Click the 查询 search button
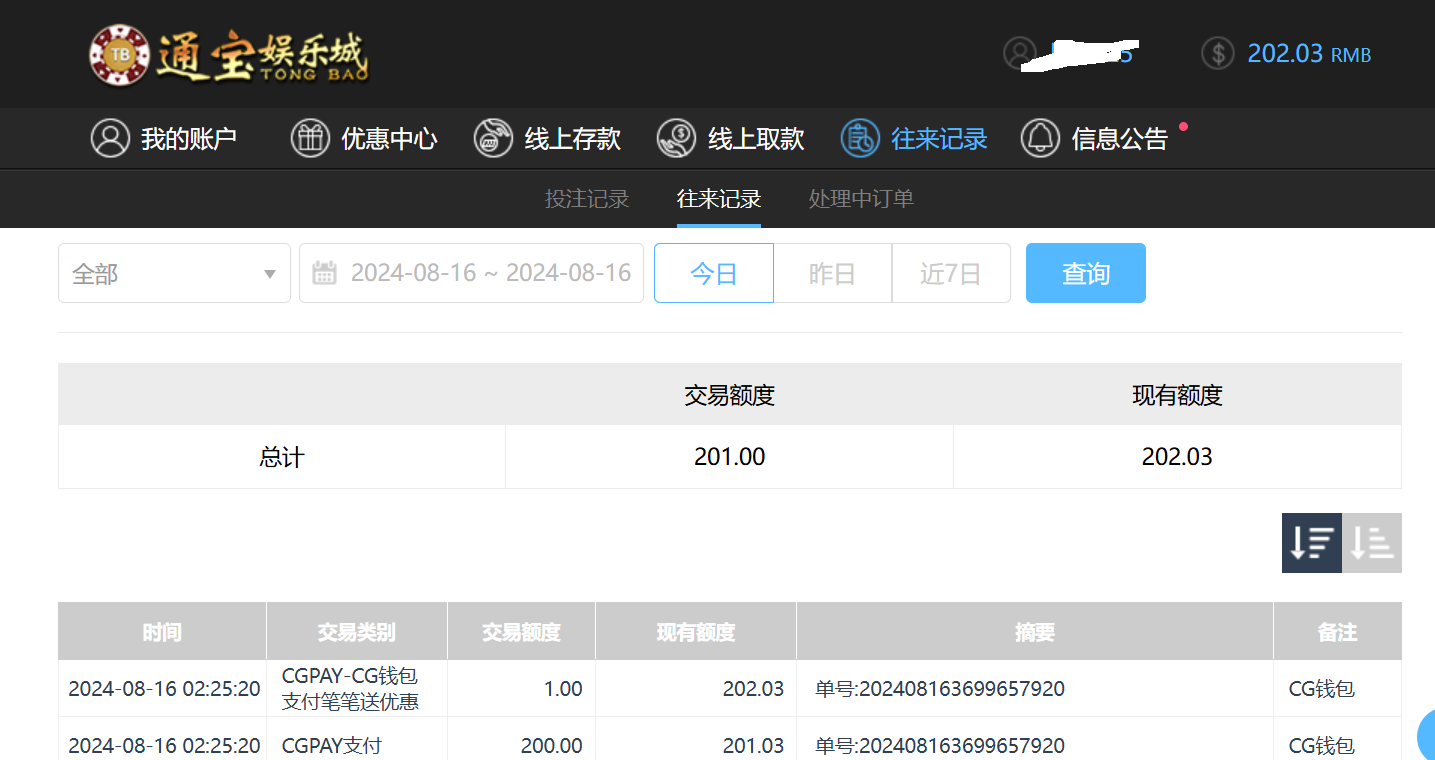 click(x=1085, y=273)
